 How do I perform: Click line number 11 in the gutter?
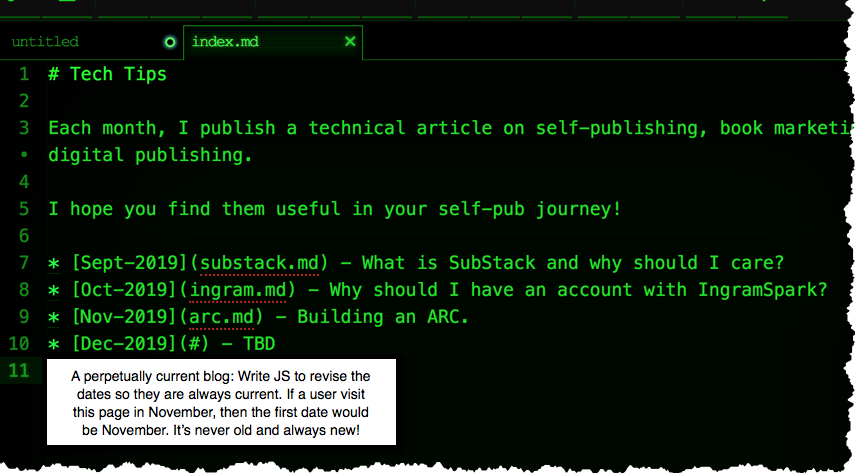coord(19,371)
